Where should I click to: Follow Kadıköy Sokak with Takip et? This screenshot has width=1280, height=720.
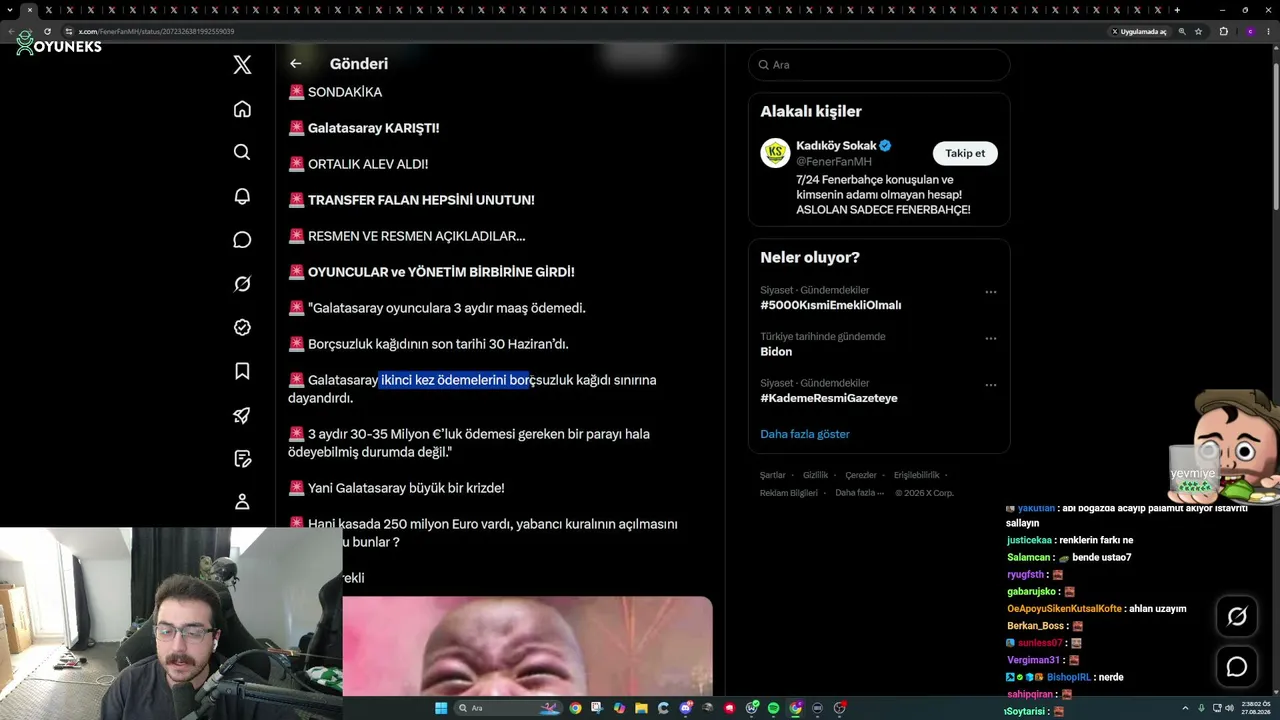[x=965, y=153]
